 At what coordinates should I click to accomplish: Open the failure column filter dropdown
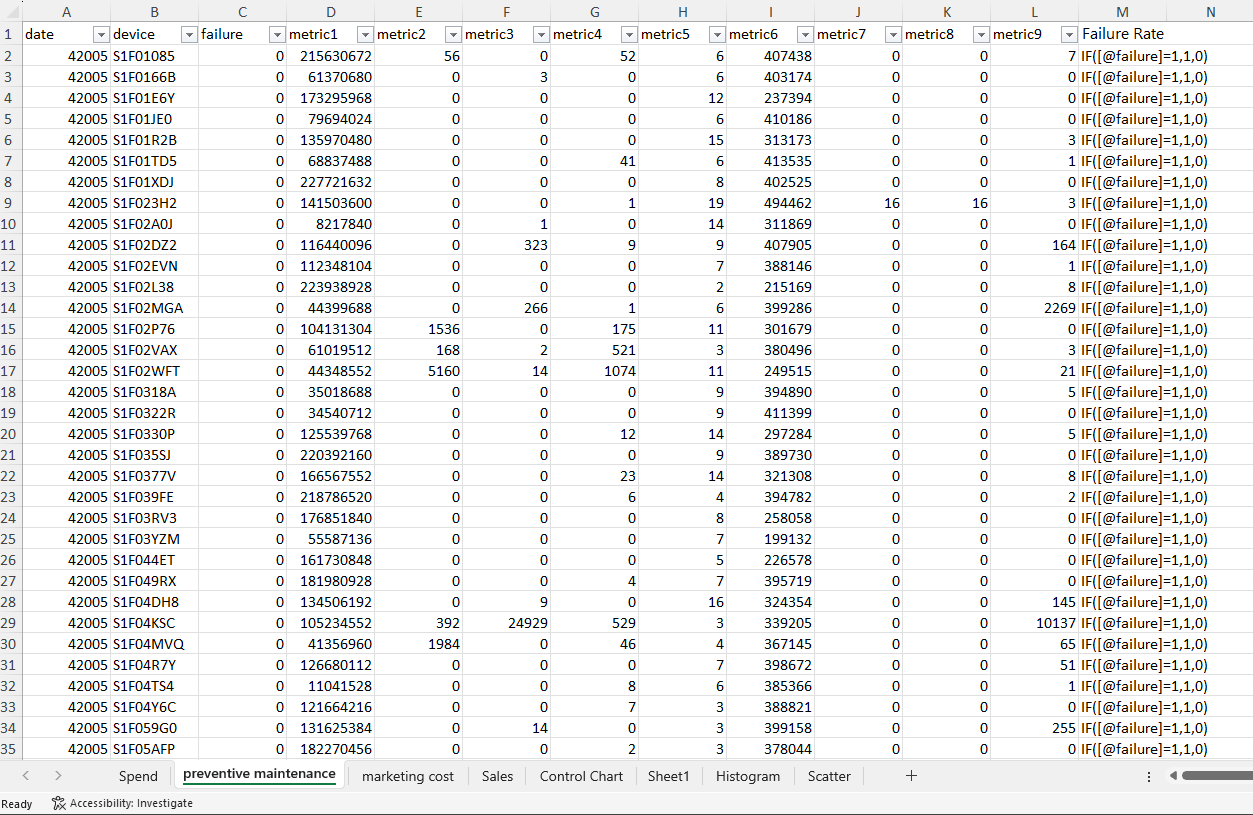(277, 33)
